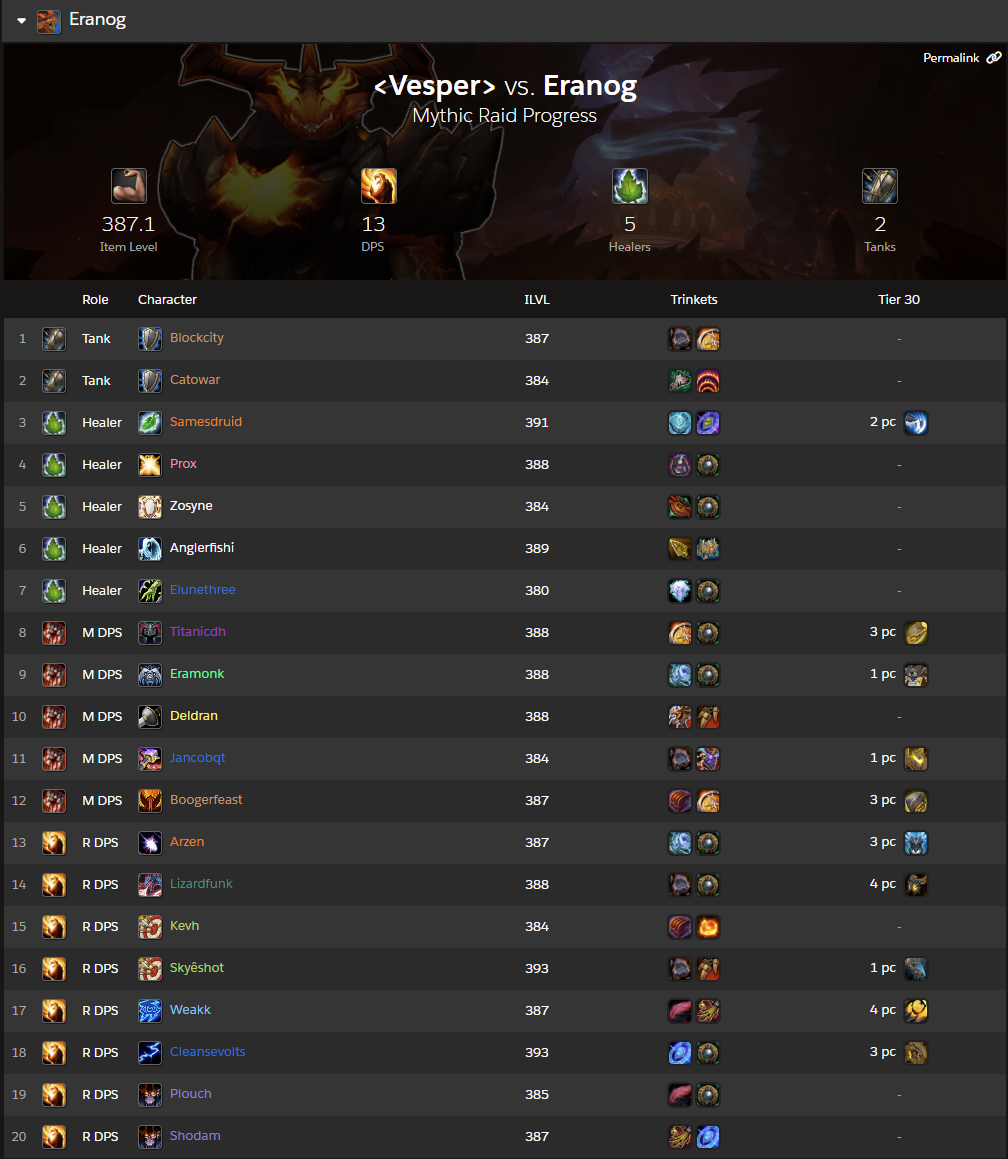Open the Anglerfishi character link
This screenshot has width=1008, height=1159.
(x=202, y=548)
